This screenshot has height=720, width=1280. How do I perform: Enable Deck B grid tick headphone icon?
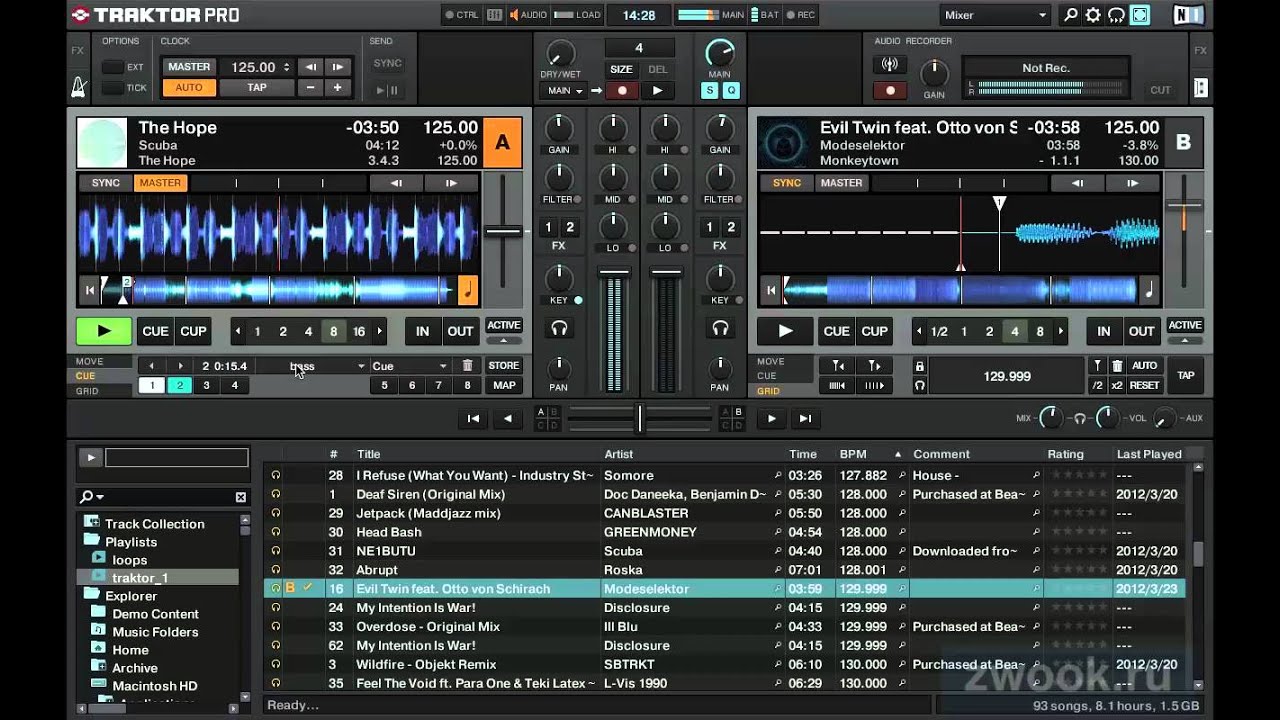[x=920, y=385]
